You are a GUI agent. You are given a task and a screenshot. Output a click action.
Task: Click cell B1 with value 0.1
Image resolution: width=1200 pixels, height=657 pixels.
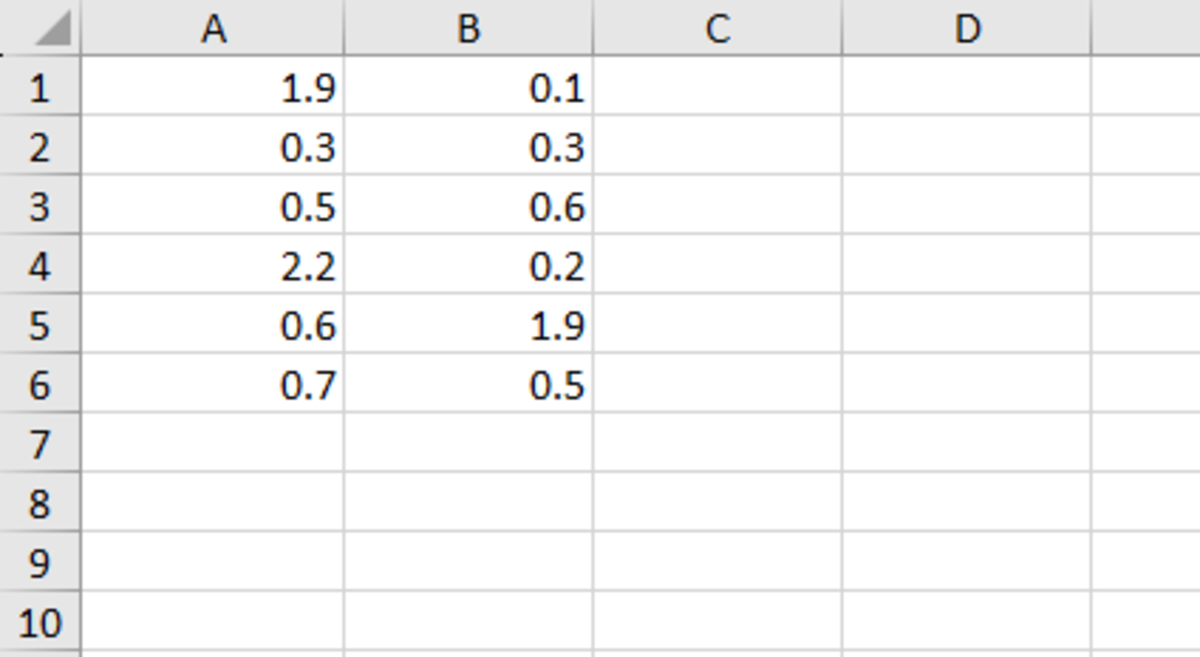[x=468, y=88]
